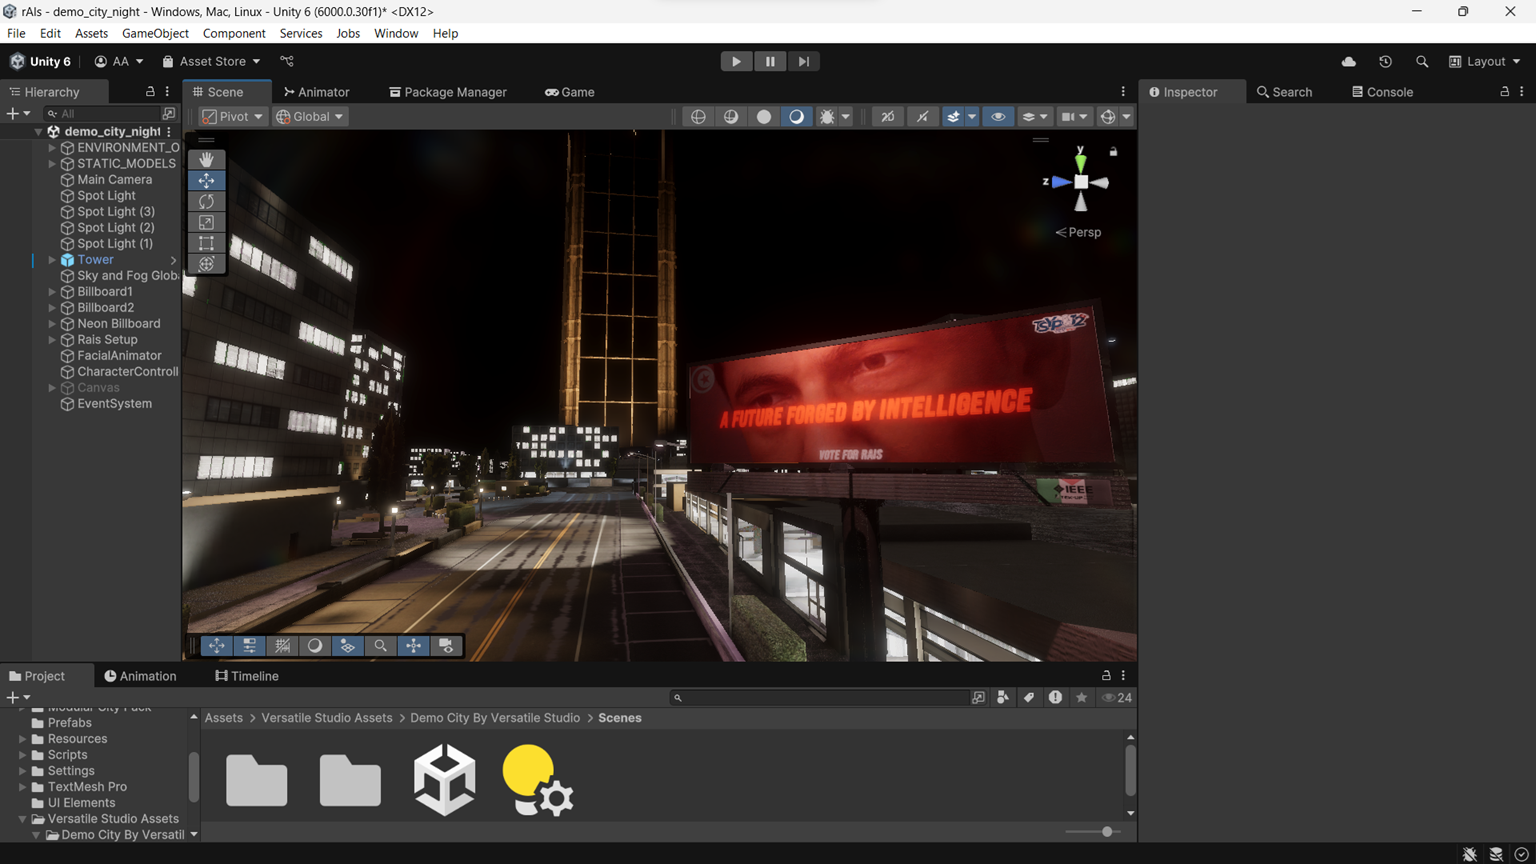Click Versatile Studio Assets breadcrumb

tap(327, 718)
